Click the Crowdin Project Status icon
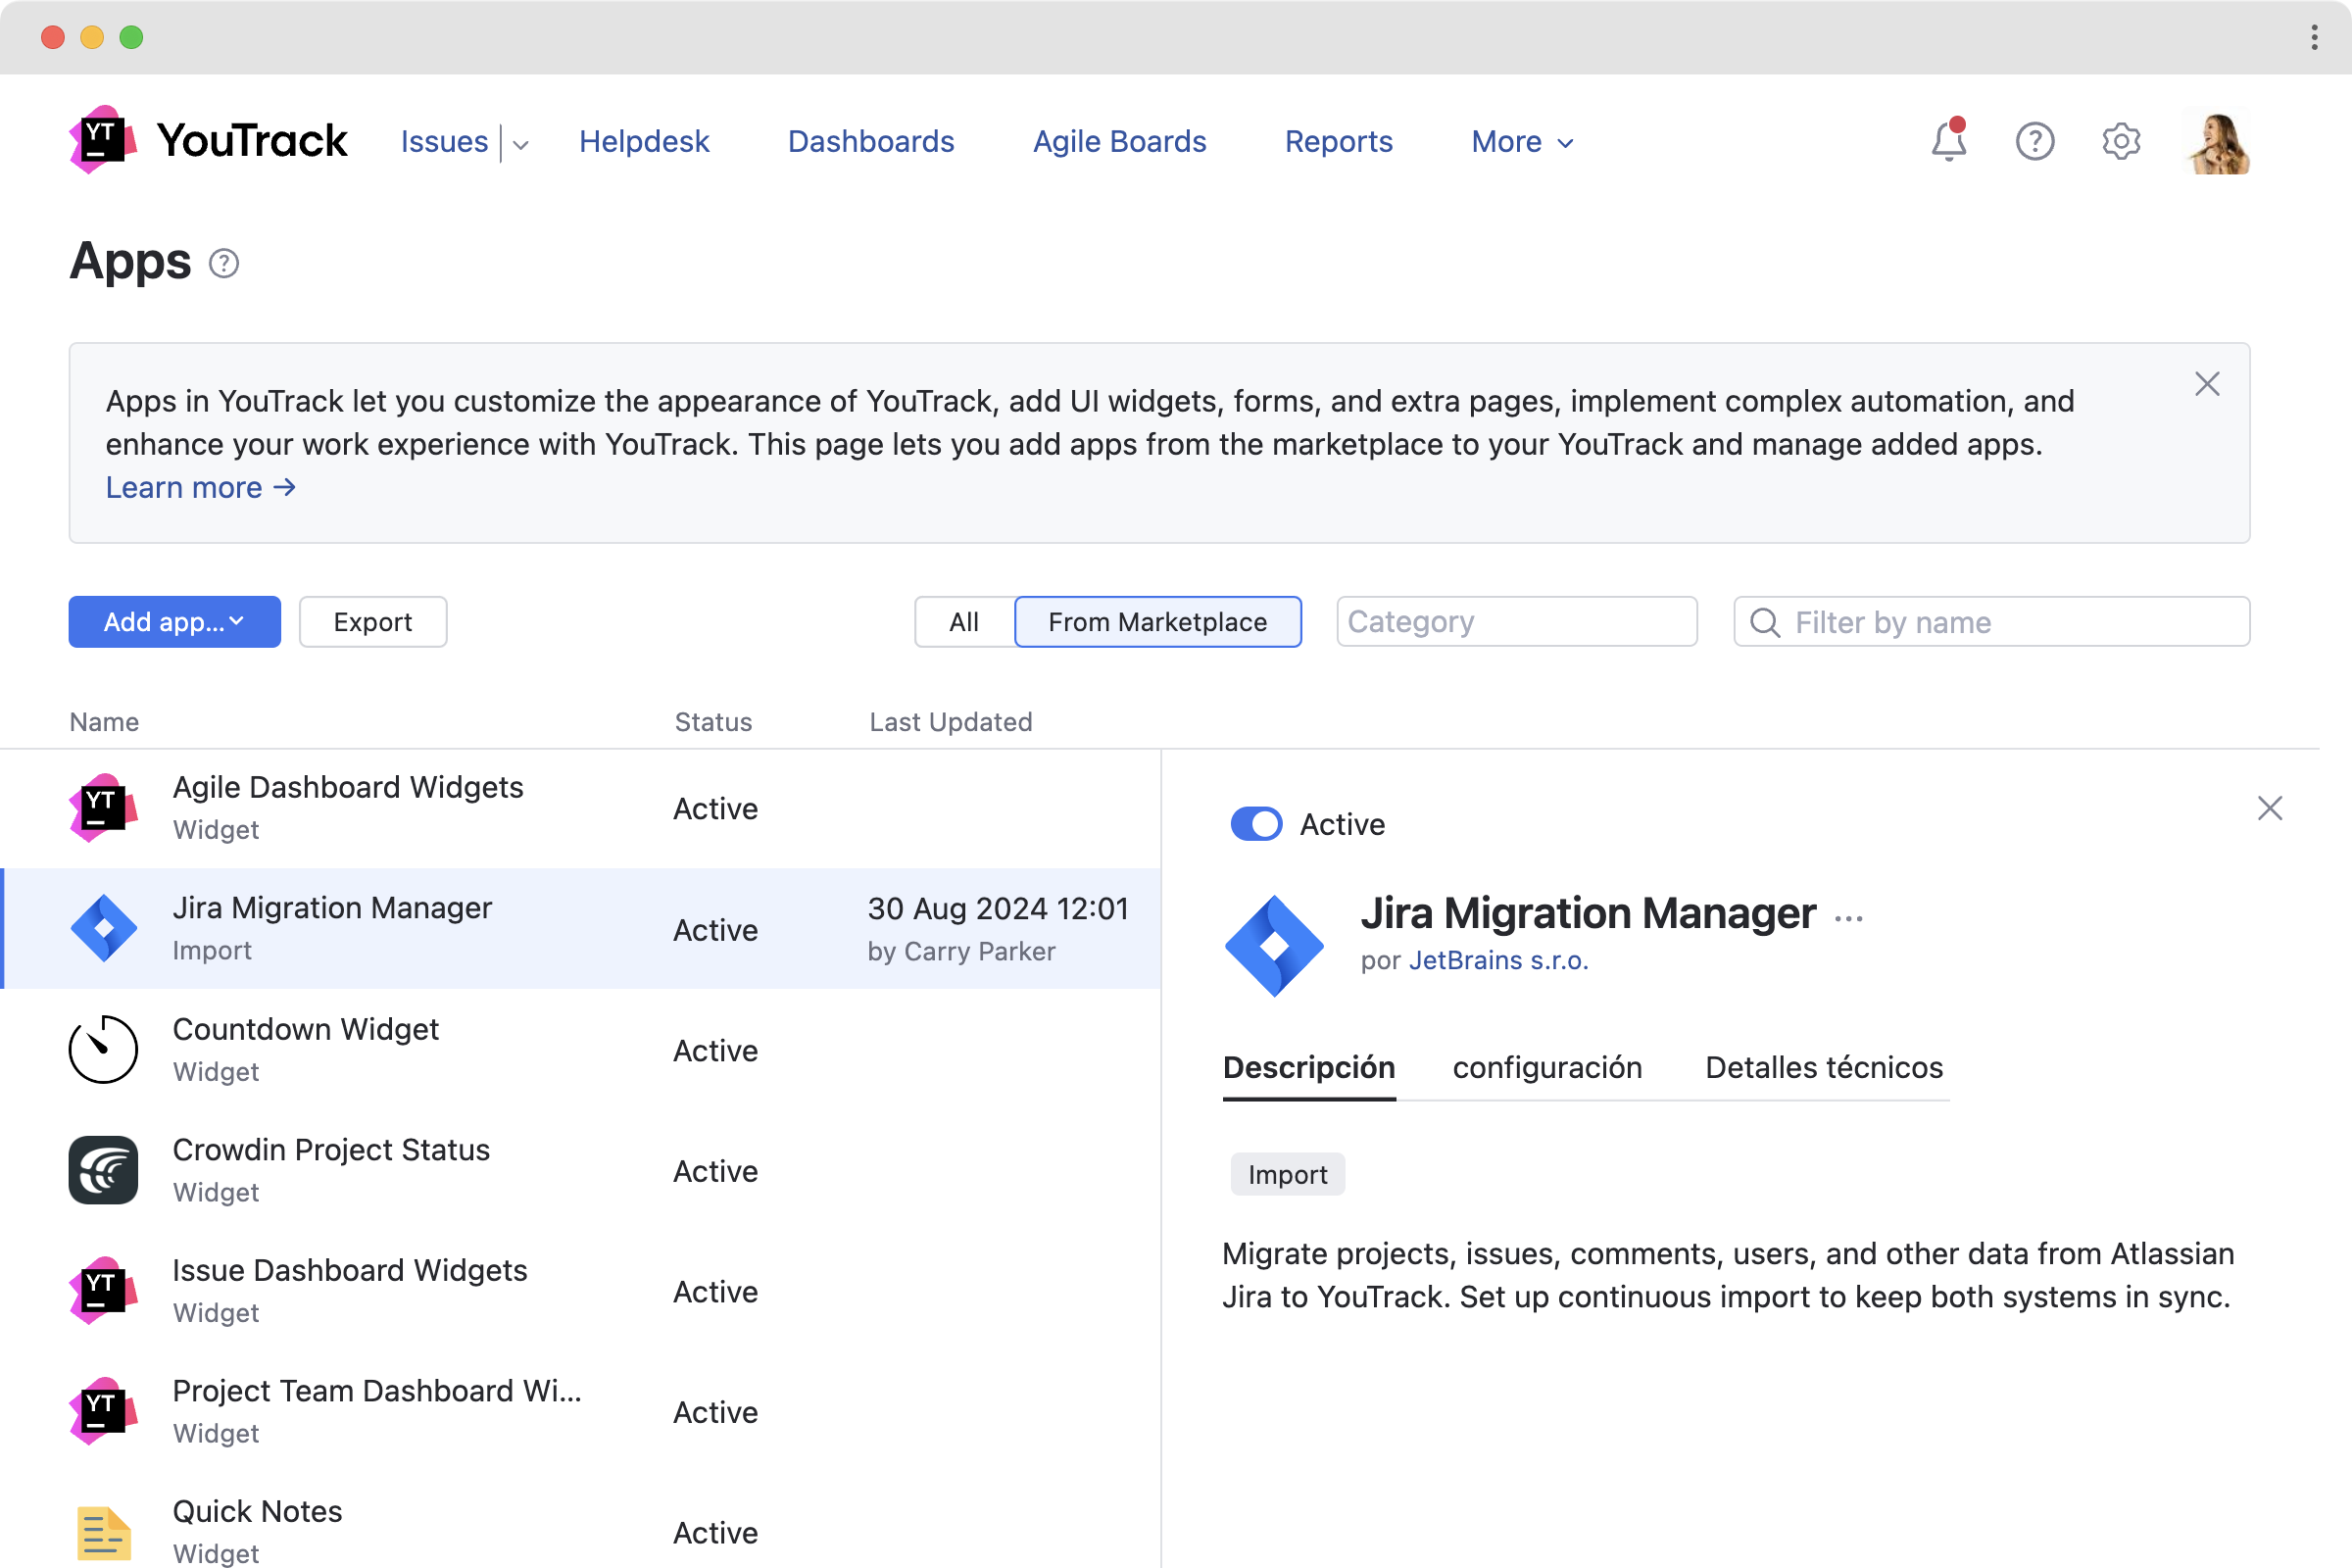The image size is (2352, 1568). point(103,1170)
